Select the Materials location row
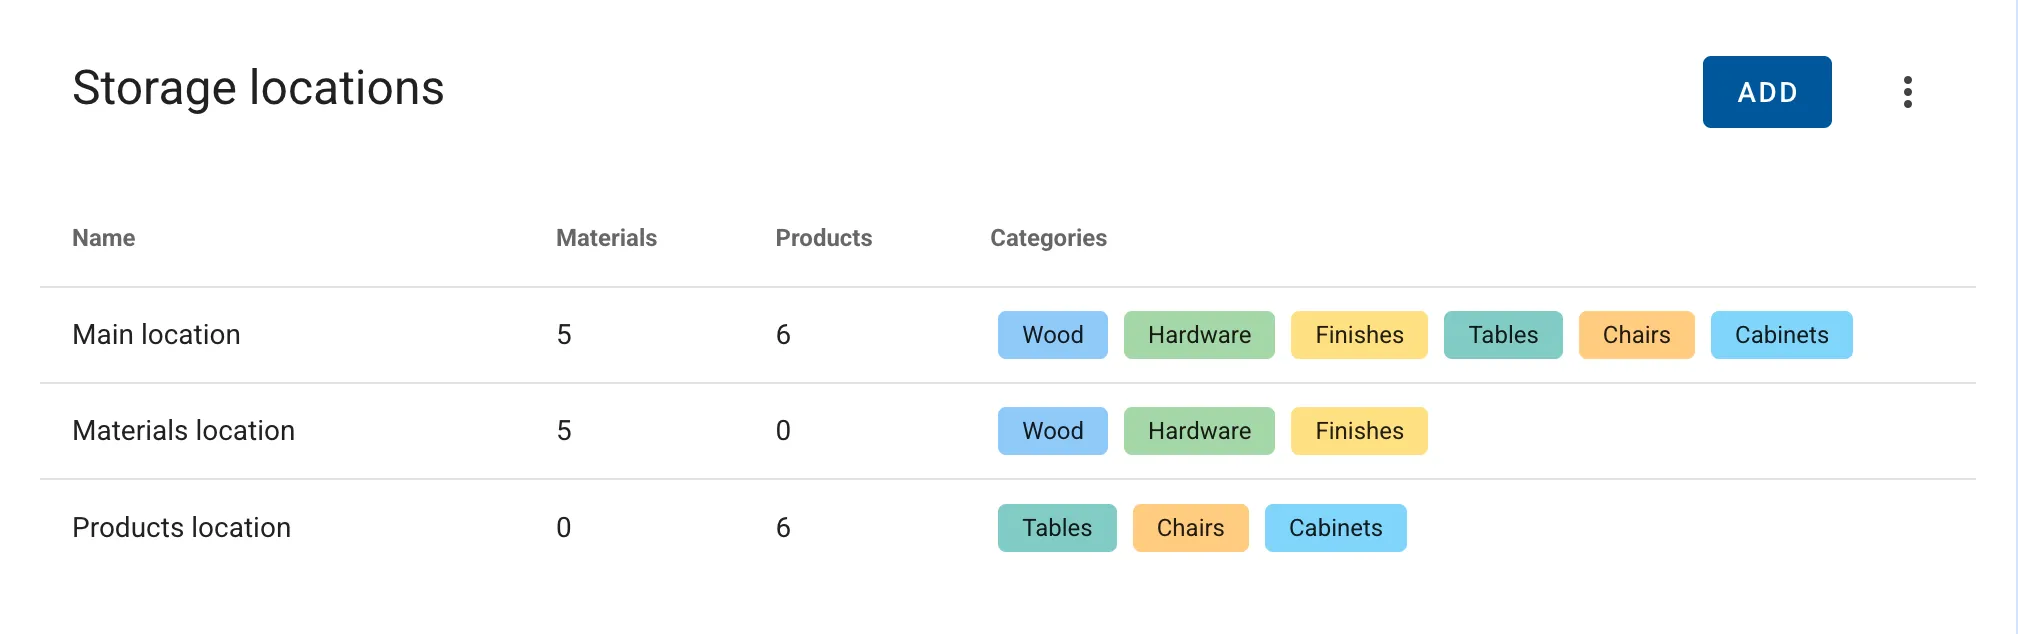 [x=184, y=431]
